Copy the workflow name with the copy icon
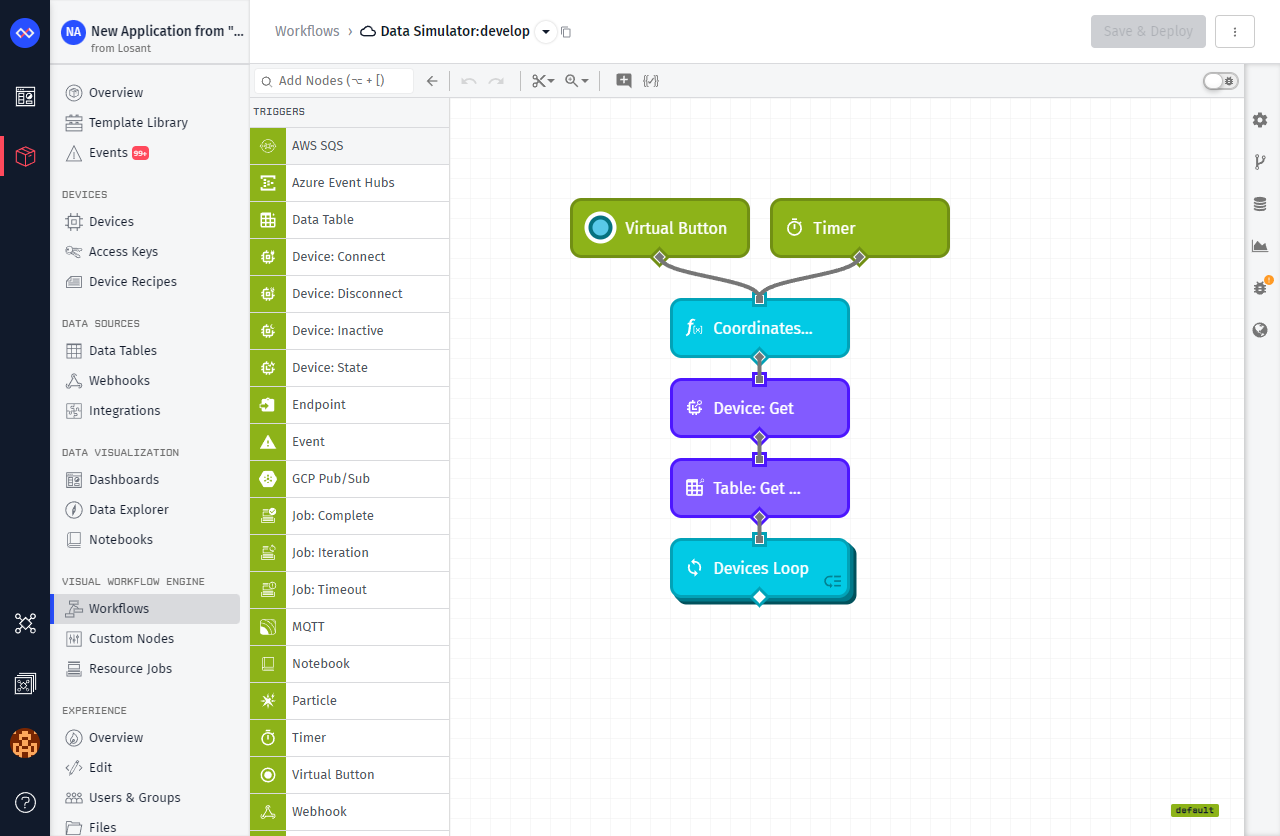1280x836 pixels. (566, 32)
